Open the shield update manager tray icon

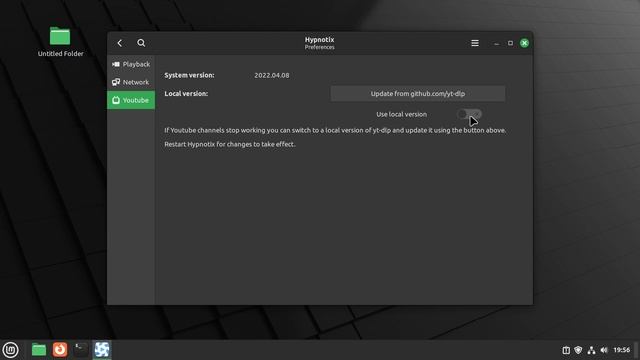(x=578, y=350)
